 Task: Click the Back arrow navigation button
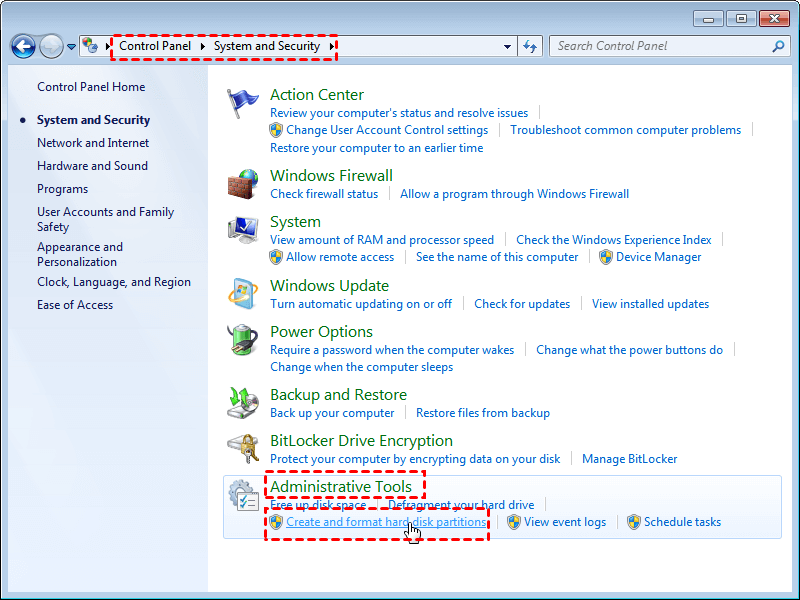pyautogui.click(x=23, y=46)
